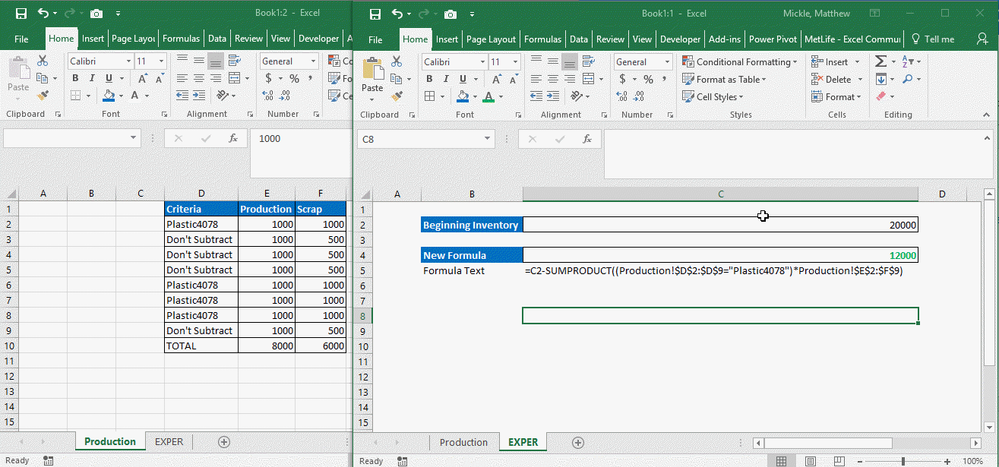Select the cell showing 12000

(719, 255)
